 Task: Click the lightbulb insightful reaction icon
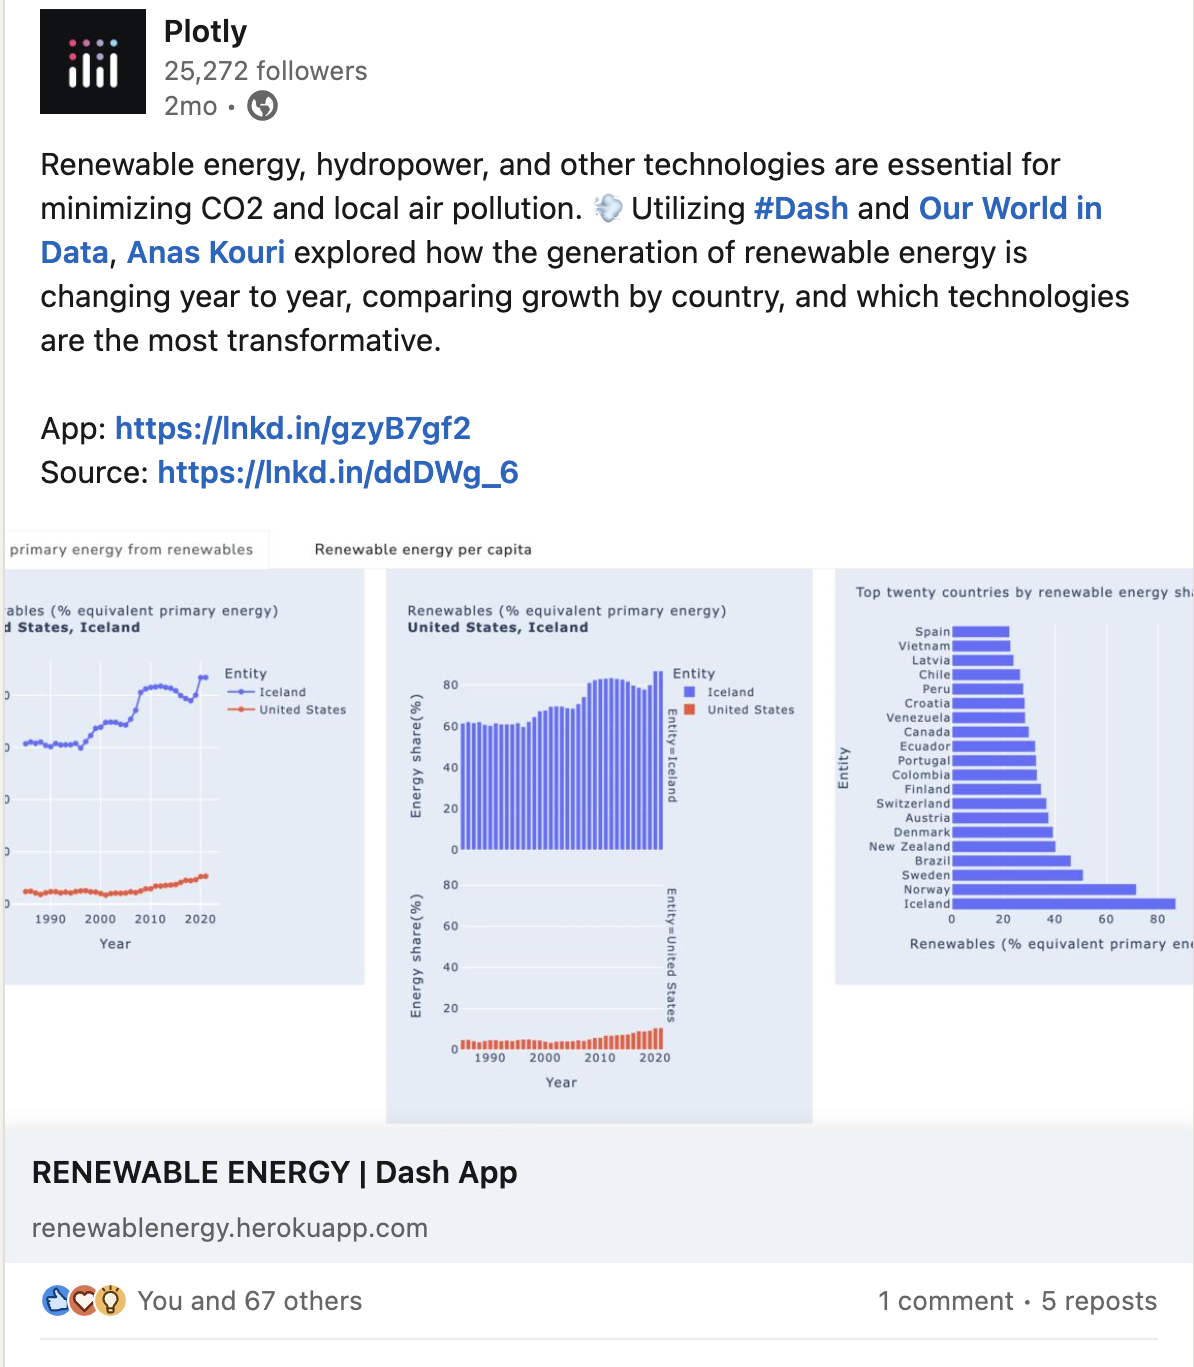click(110, 1300)
